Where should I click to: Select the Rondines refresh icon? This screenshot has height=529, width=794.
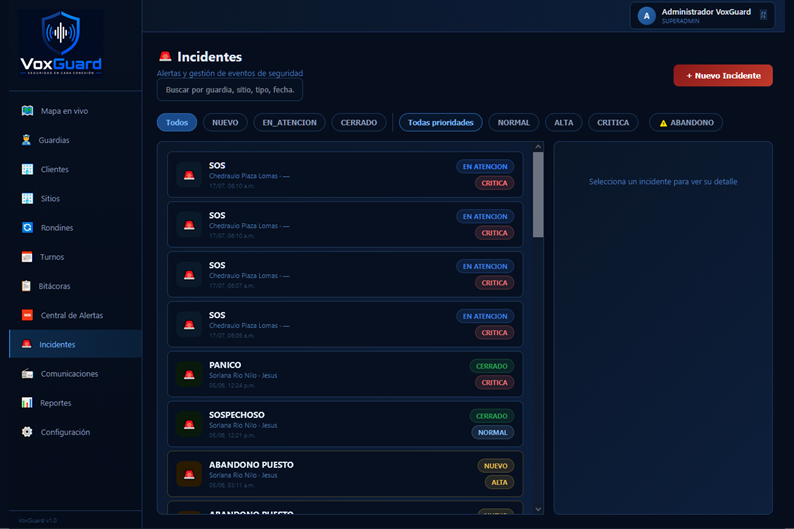pyautogui.click(x=27, y=228)
